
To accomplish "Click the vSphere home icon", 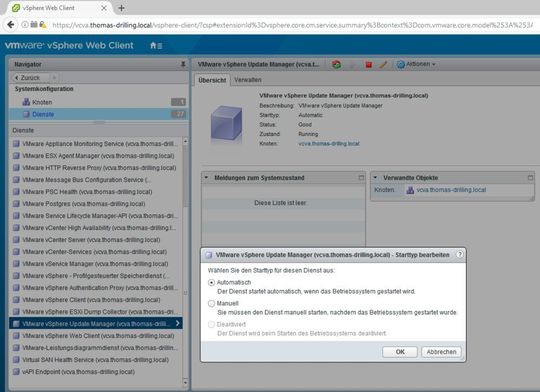I will tap(156, 45).
